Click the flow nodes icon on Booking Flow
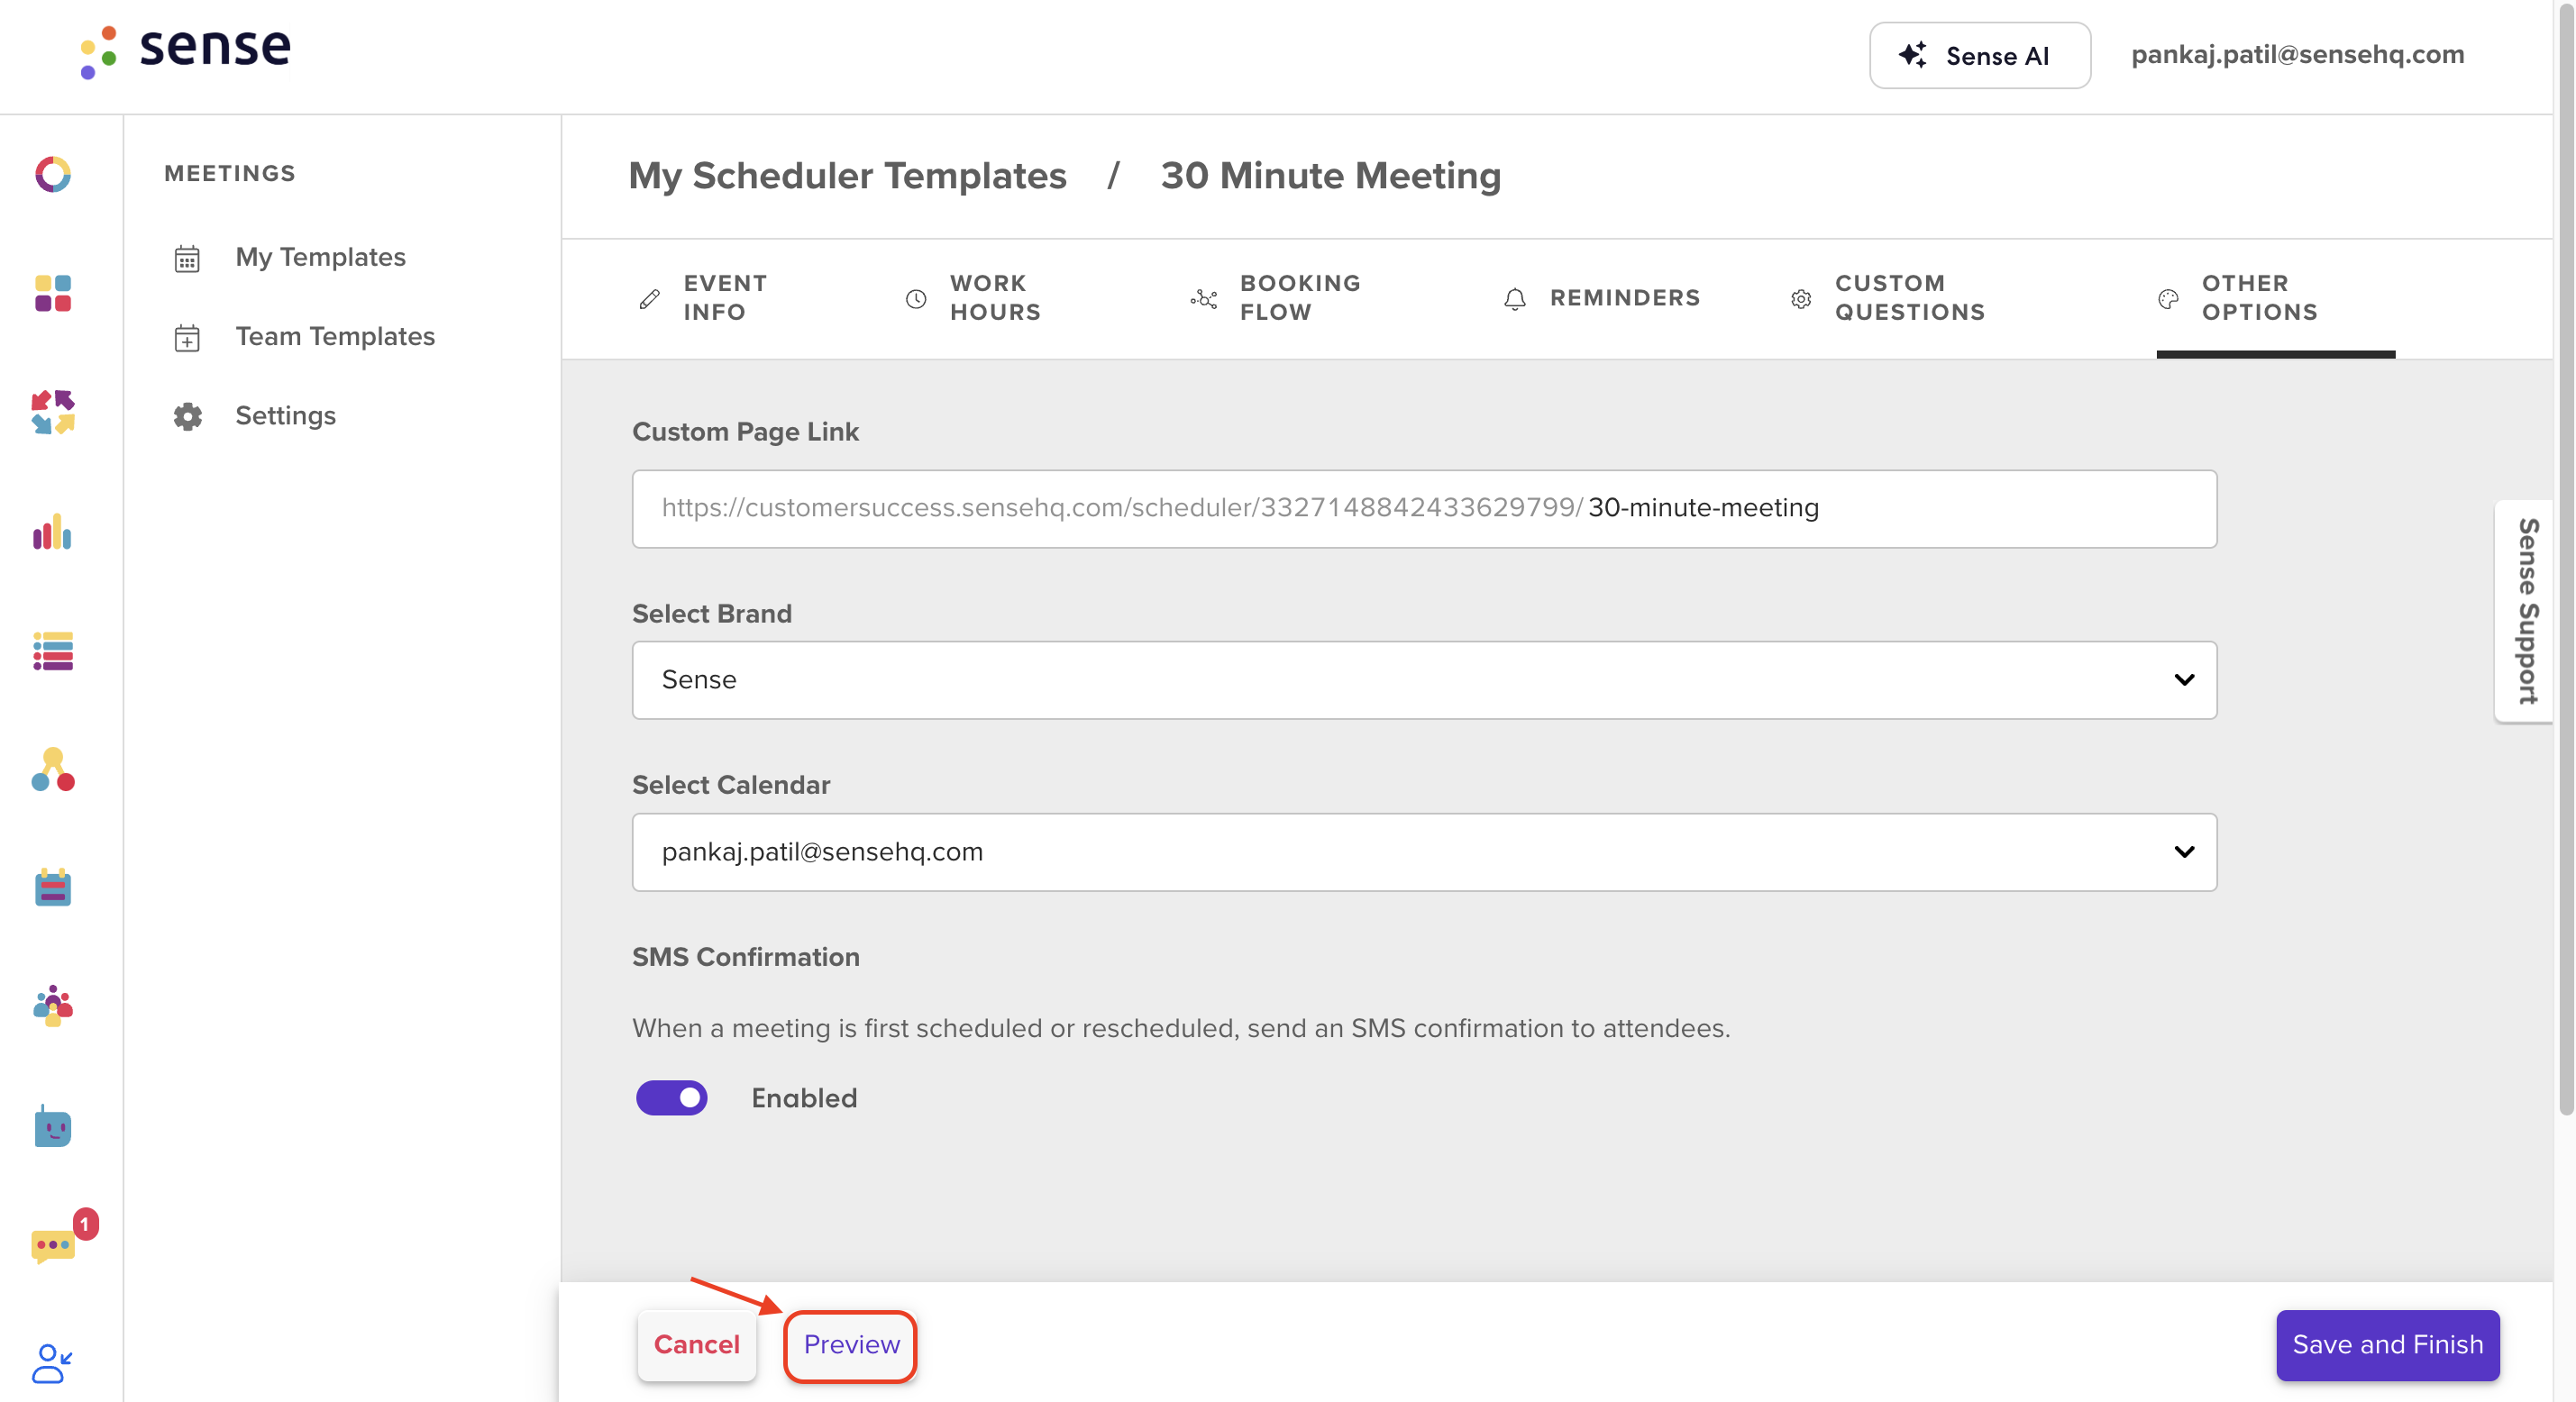The height and width of the screenshot is (1402, 2576). click(1204, 298)
